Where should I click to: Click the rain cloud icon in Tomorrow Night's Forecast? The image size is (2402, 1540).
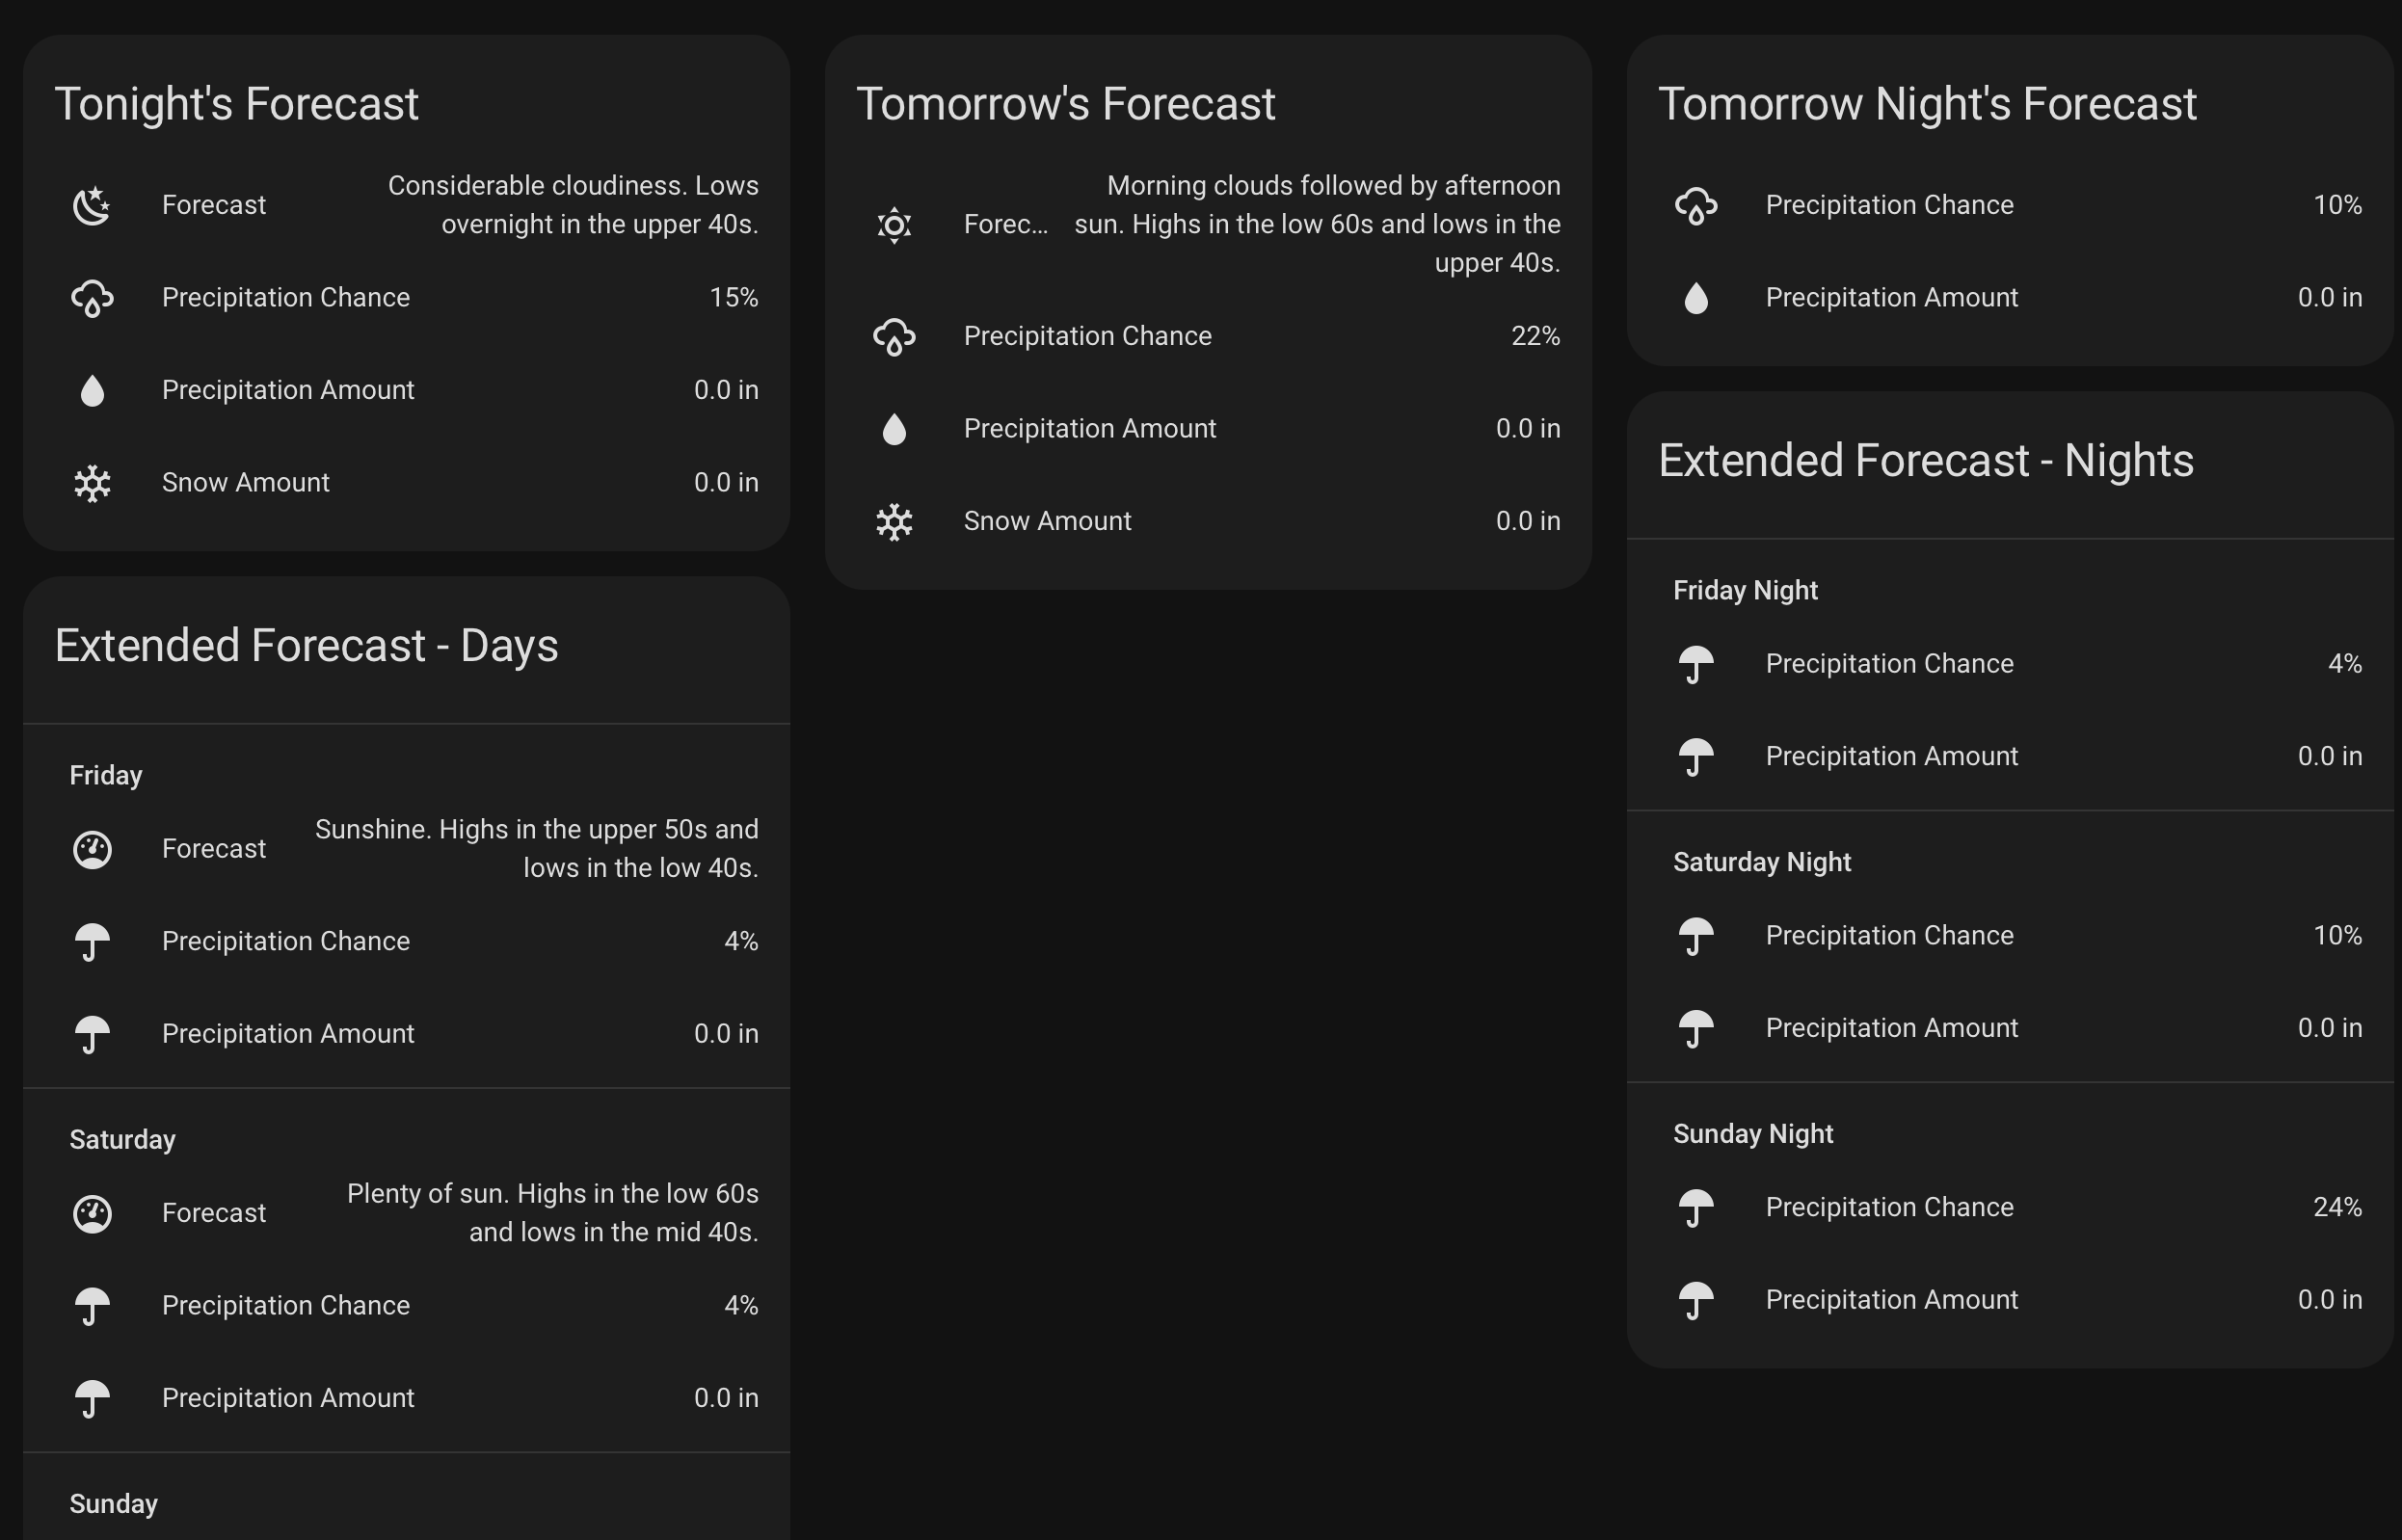tap(1698, 205)
